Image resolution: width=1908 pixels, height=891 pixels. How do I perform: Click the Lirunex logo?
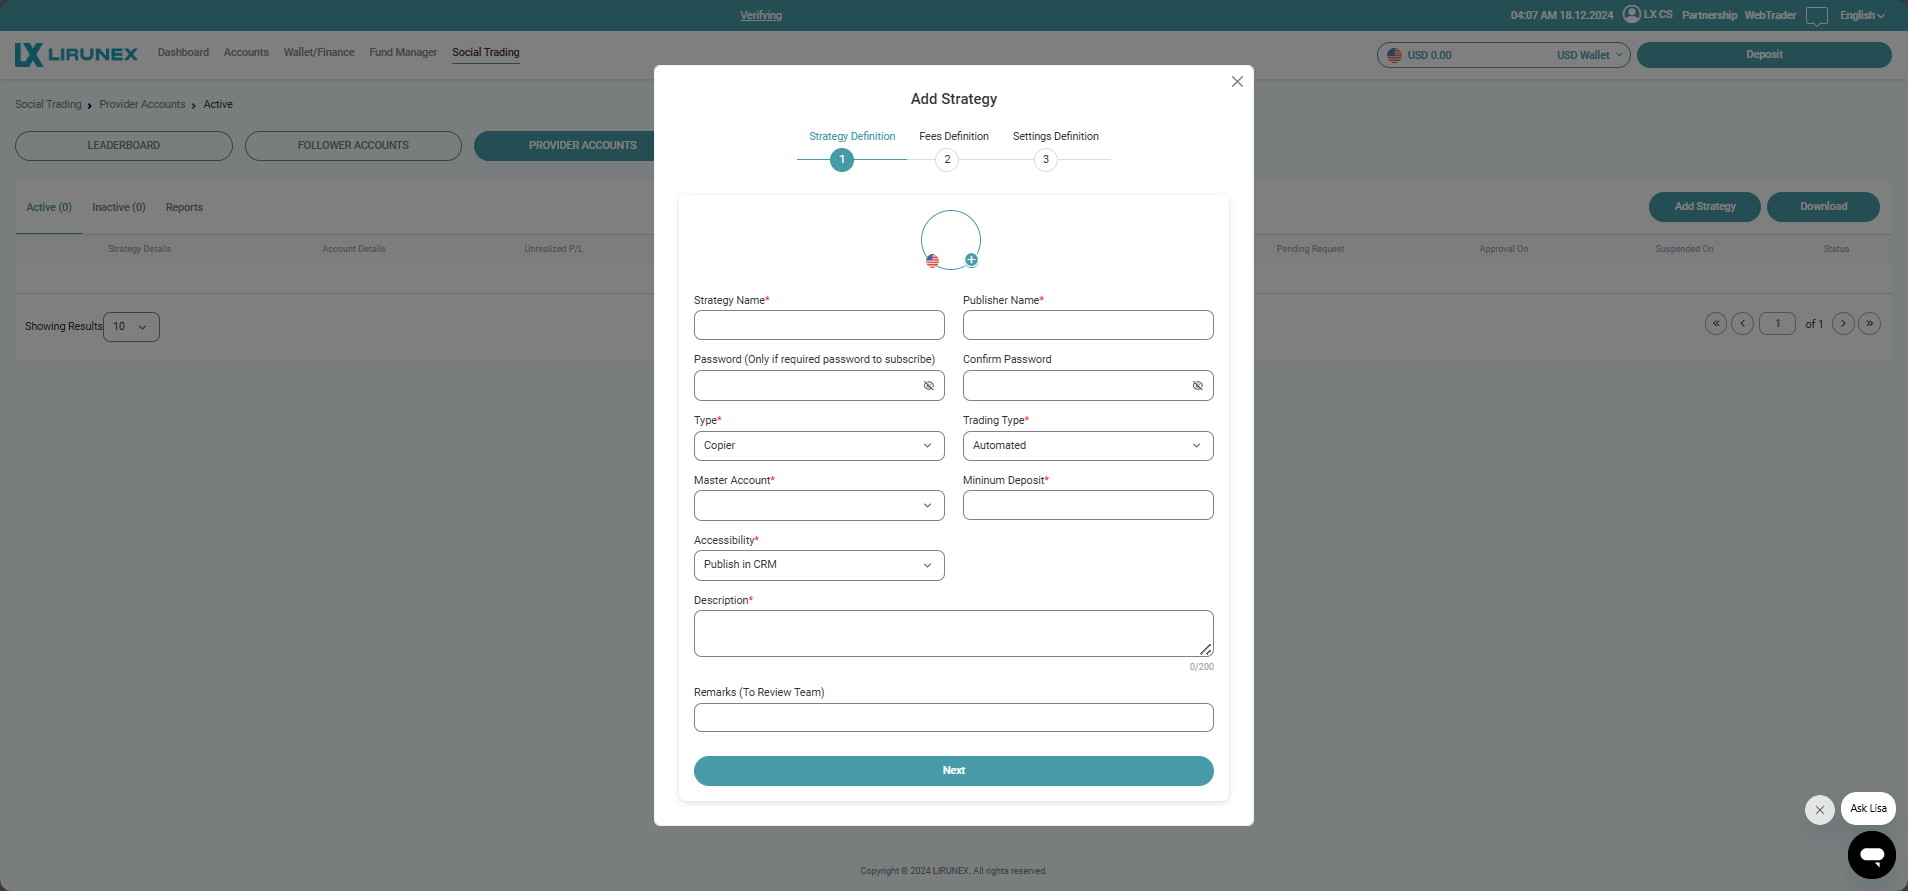(x=77, y=54)
